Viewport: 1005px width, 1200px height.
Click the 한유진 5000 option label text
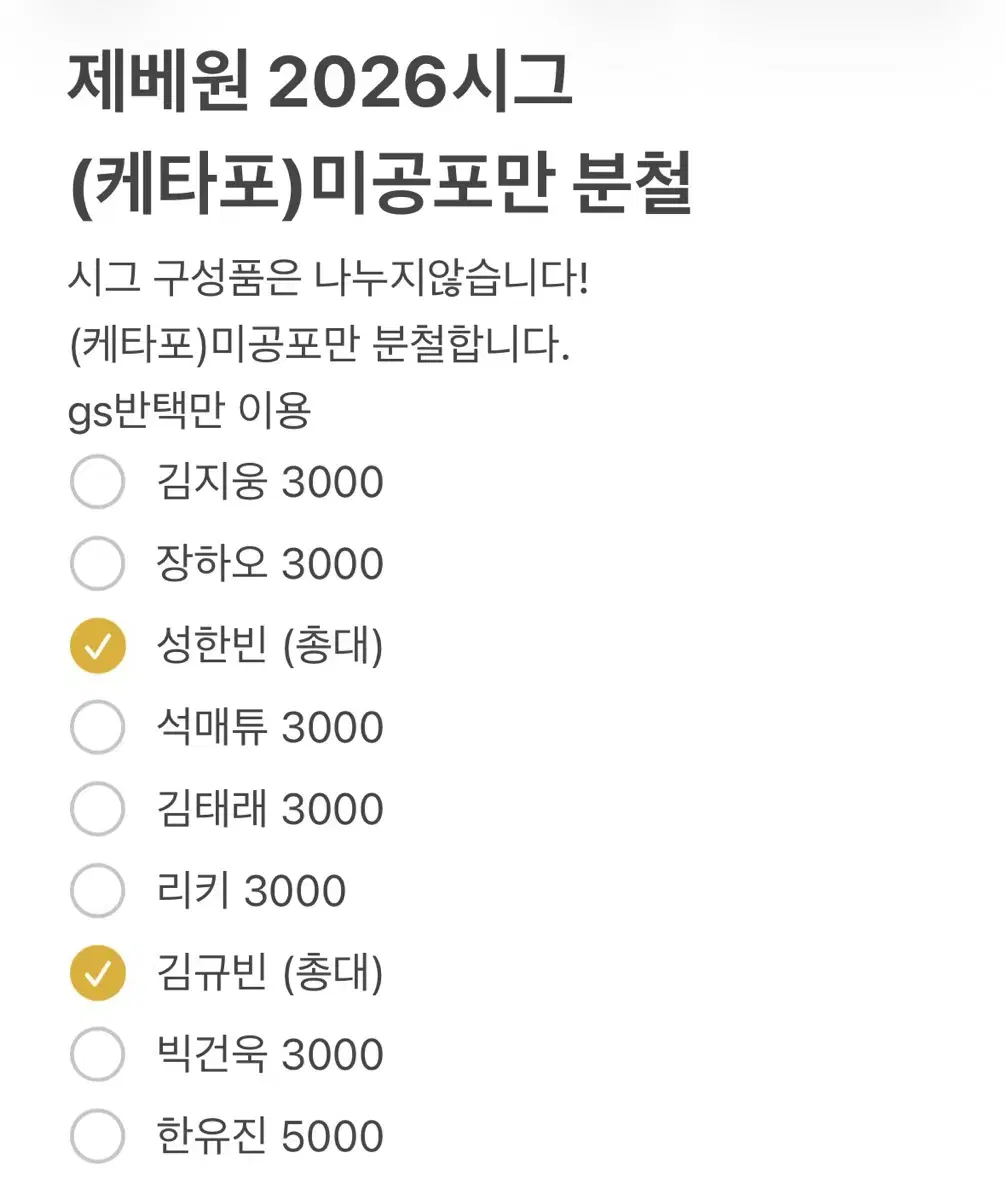click(x=270, y=1136)
